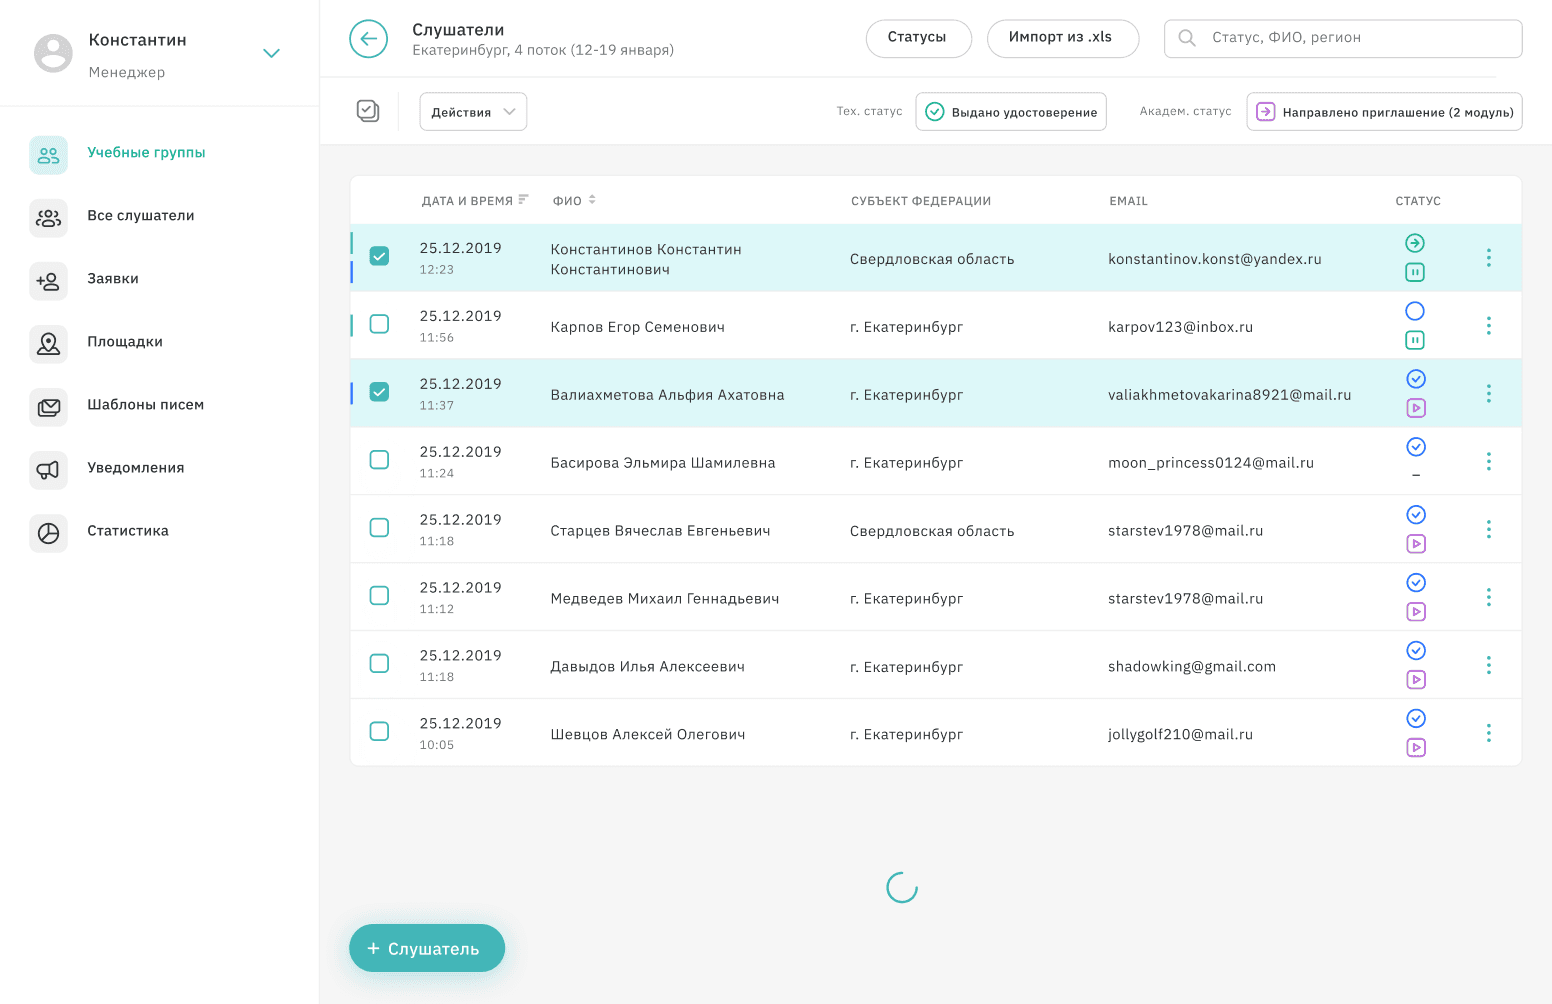Click the Уведомления megaphone icon
This screenshot has width=1552, height=1004.
tap(48, 469)
